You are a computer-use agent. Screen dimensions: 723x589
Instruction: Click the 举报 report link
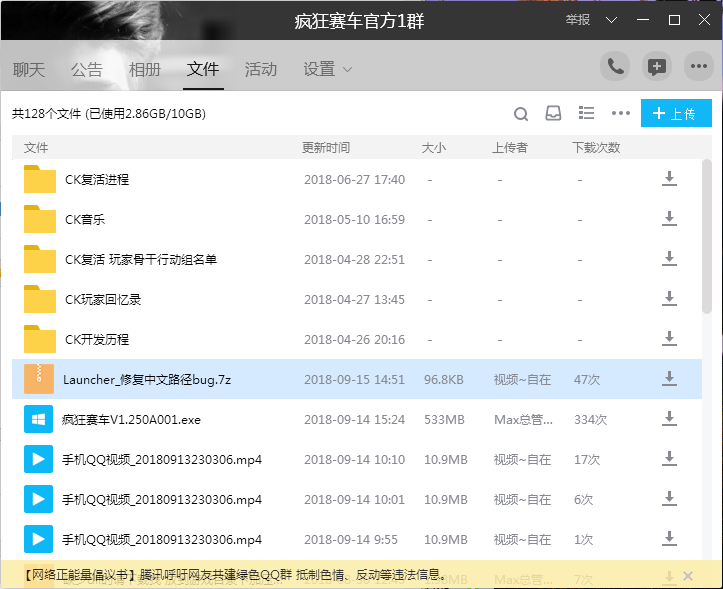pyautogui.click(x=578, y=20)
